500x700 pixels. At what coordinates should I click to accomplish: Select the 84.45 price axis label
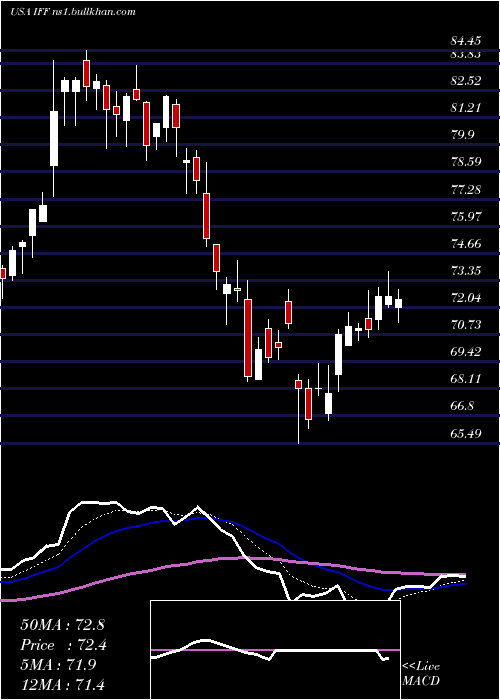(466, 42)
